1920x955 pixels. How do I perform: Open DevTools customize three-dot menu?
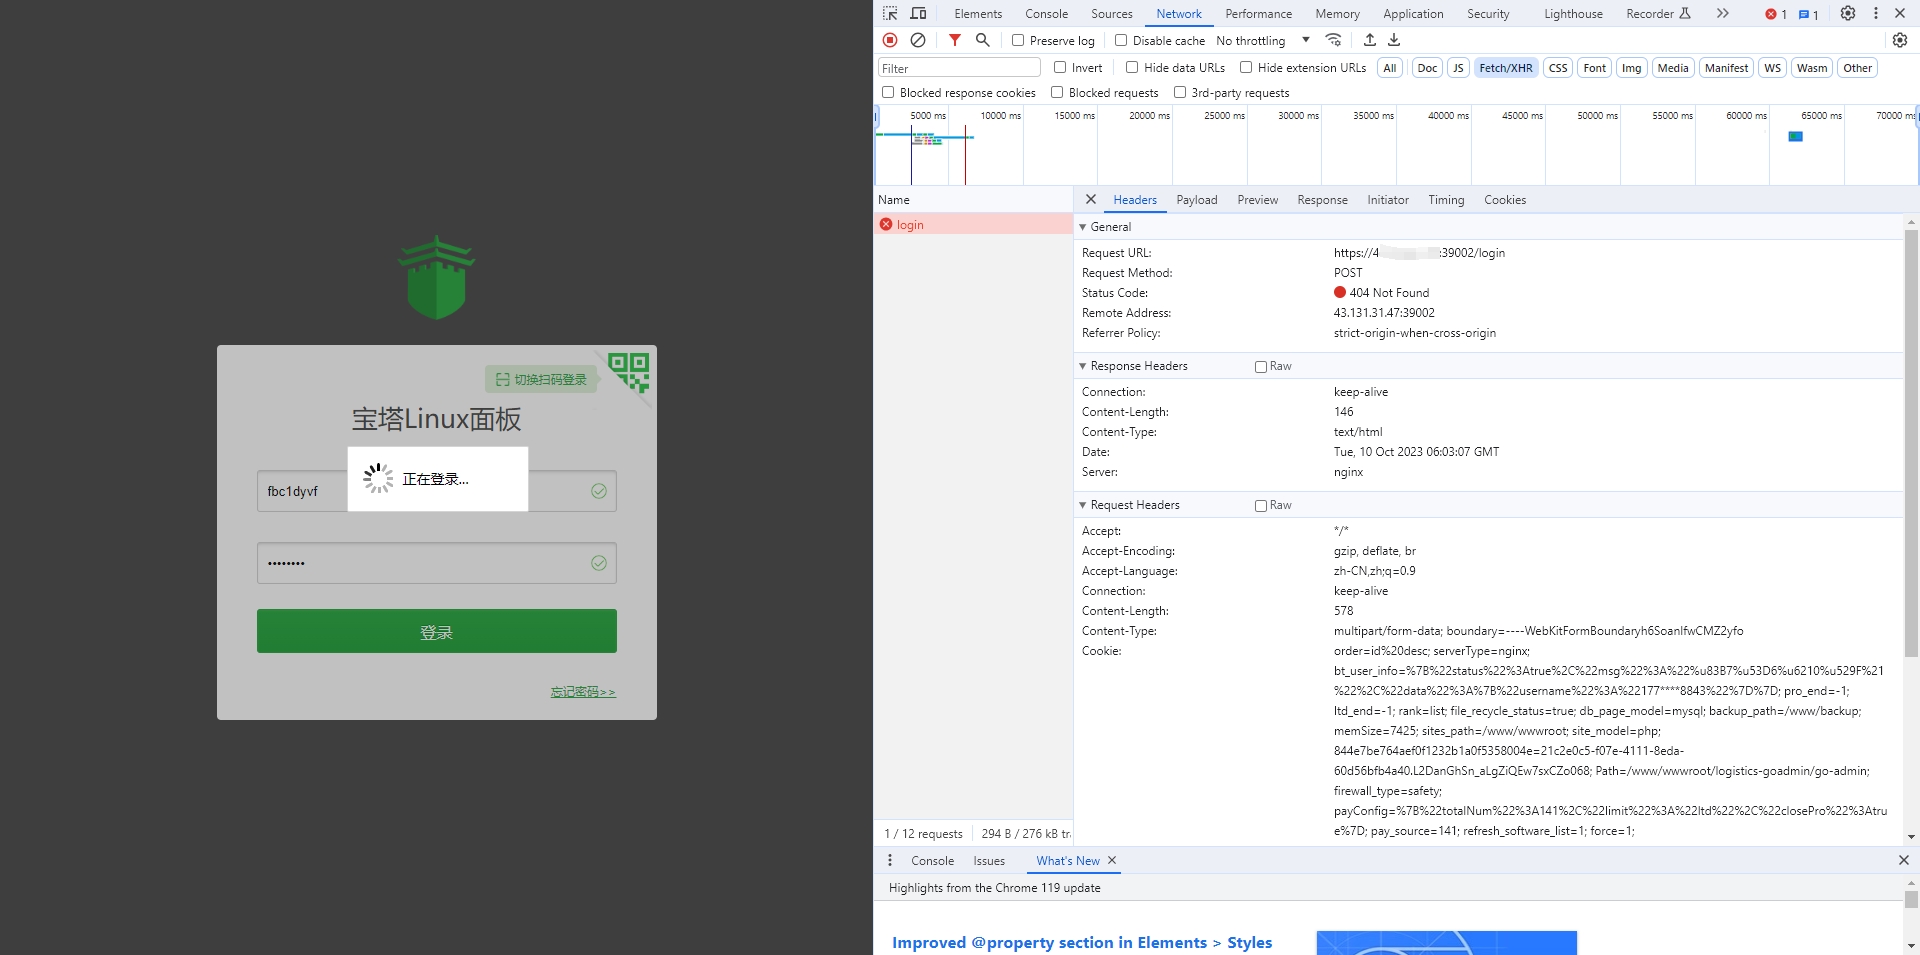[x=1876, y=13]
